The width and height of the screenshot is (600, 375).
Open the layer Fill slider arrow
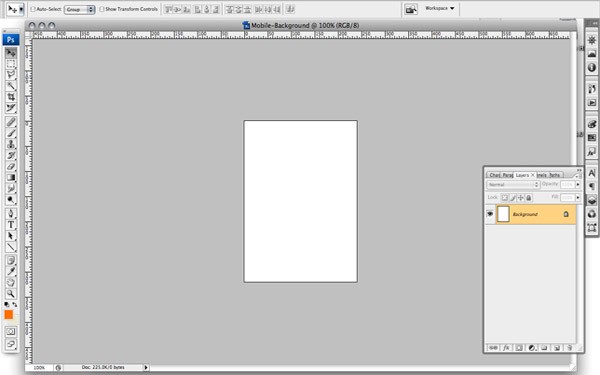pyautogui.click(x=578, y=197)
